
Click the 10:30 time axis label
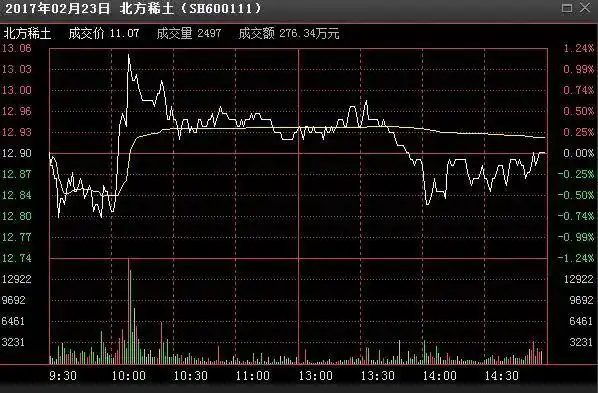point(191,376)
